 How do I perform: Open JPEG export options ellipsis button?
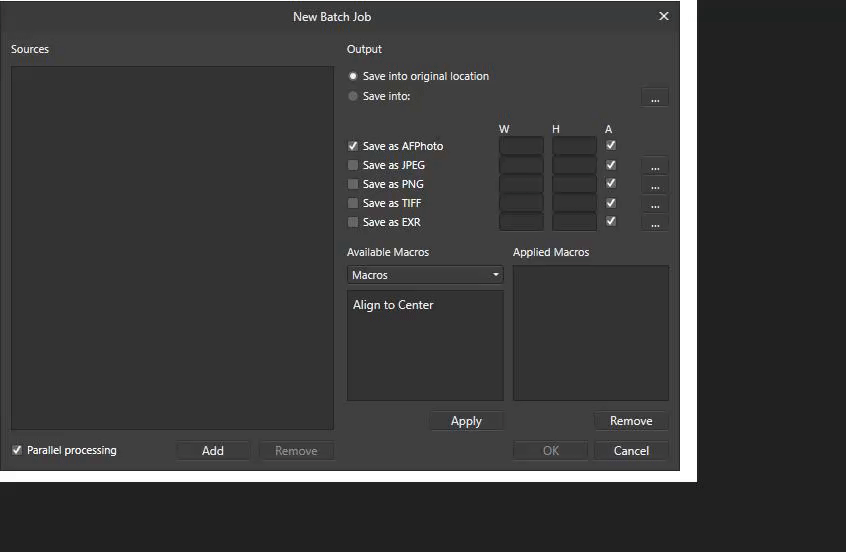pos(655,166)
